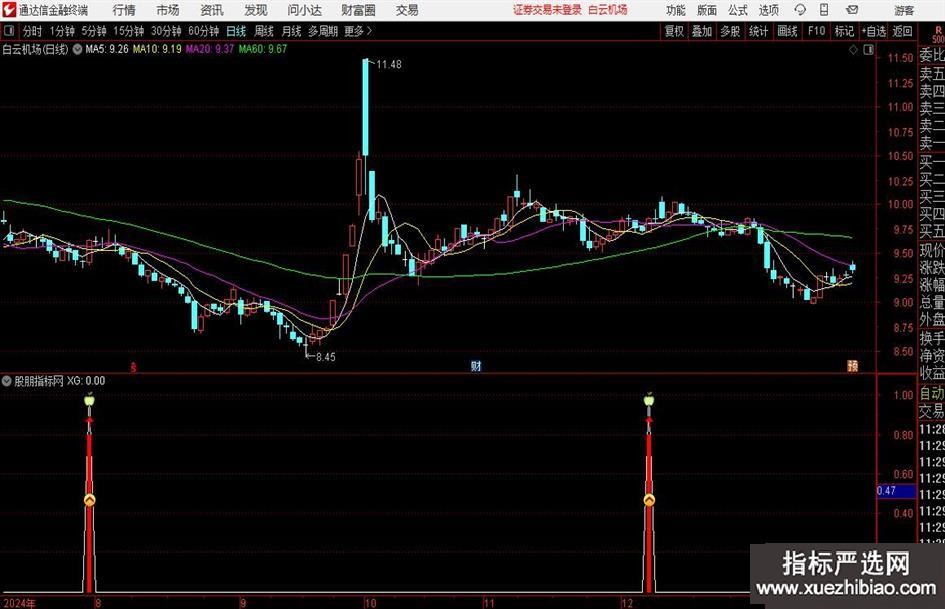Image resolution: width=945 pixels, height=609 pixels.
Task: Click left apple signal marker in indicator
Action: pos(89,399)
